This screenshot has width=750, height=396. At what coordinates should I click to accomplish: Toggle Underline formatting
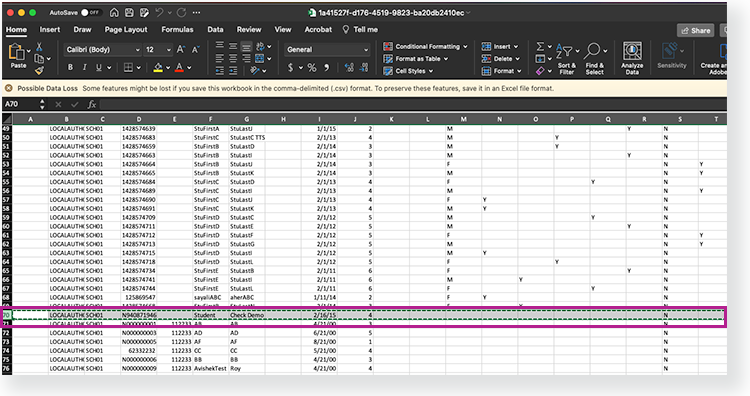[99, 67]
